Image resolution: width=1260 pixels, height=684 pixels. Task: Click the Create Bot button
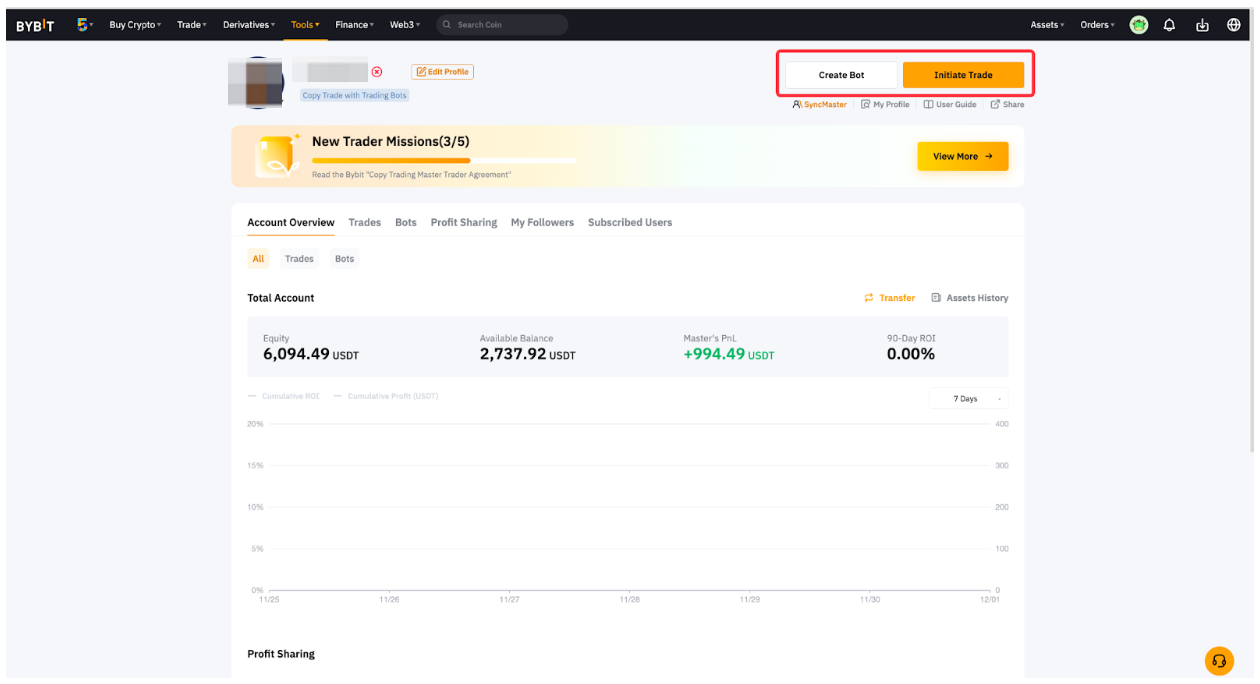click(841, 75)
